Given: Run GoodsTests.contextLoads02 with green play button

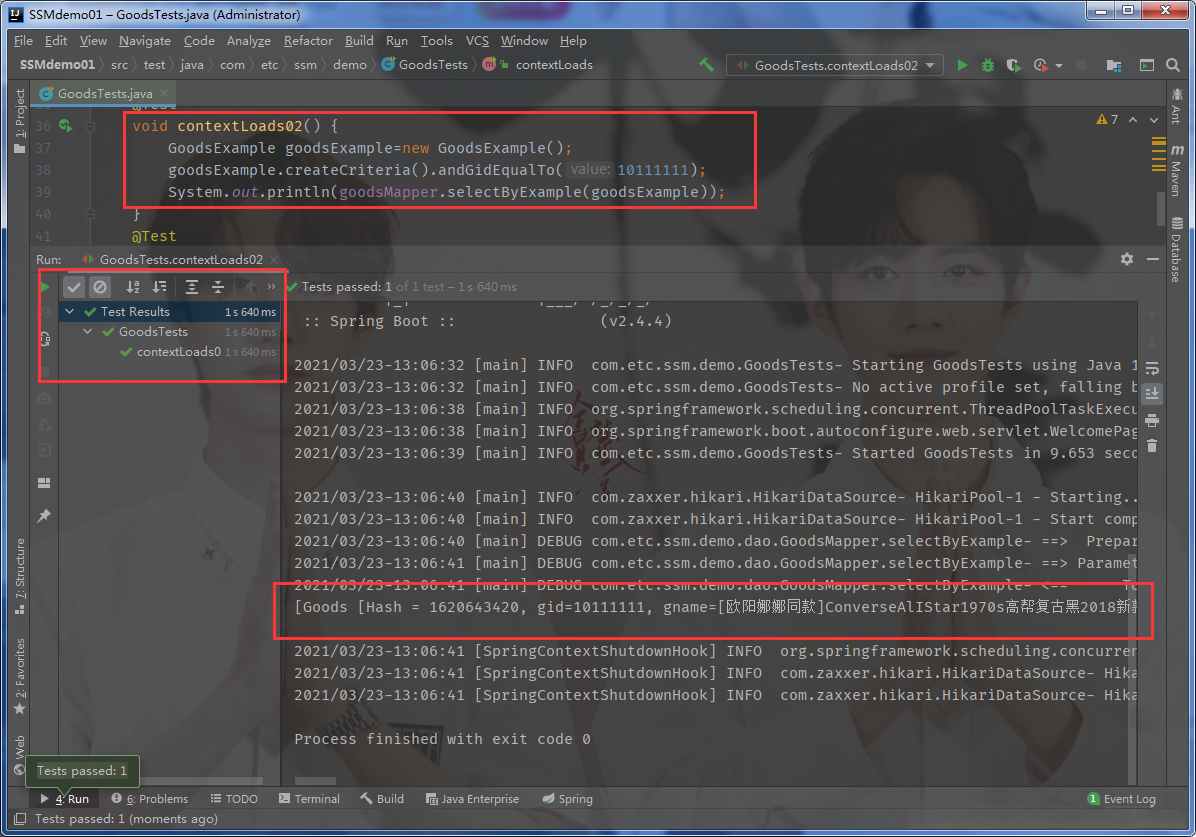Looking at the screenshot, I should [x=963, y=66].
